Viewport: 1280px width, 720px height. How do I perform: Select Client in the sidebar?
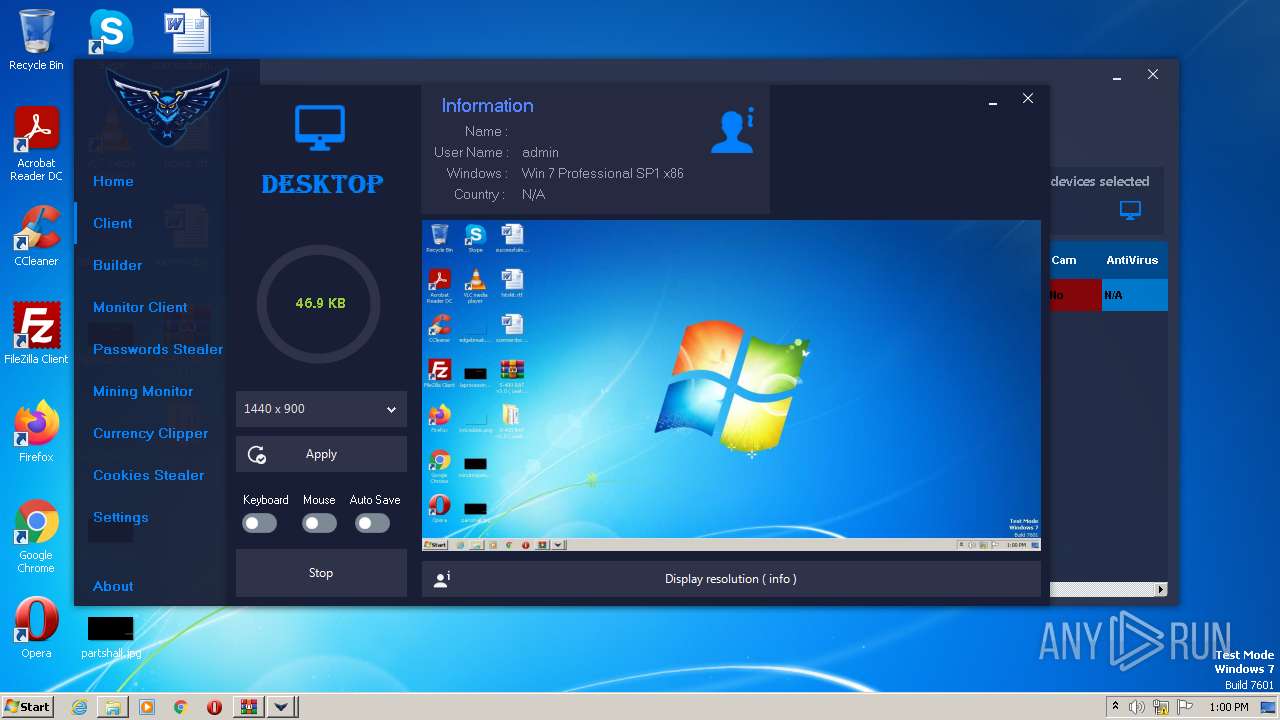coord(112,223)
